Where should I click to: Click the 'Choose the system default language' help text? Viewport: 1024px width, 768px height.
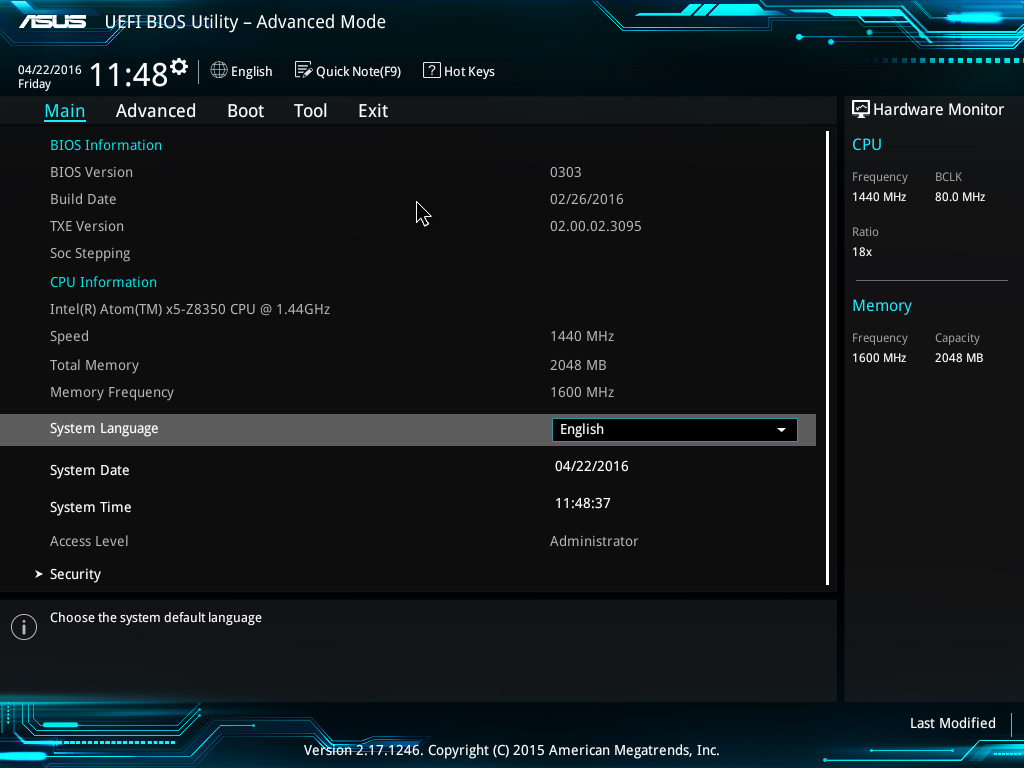pos(155,618)
